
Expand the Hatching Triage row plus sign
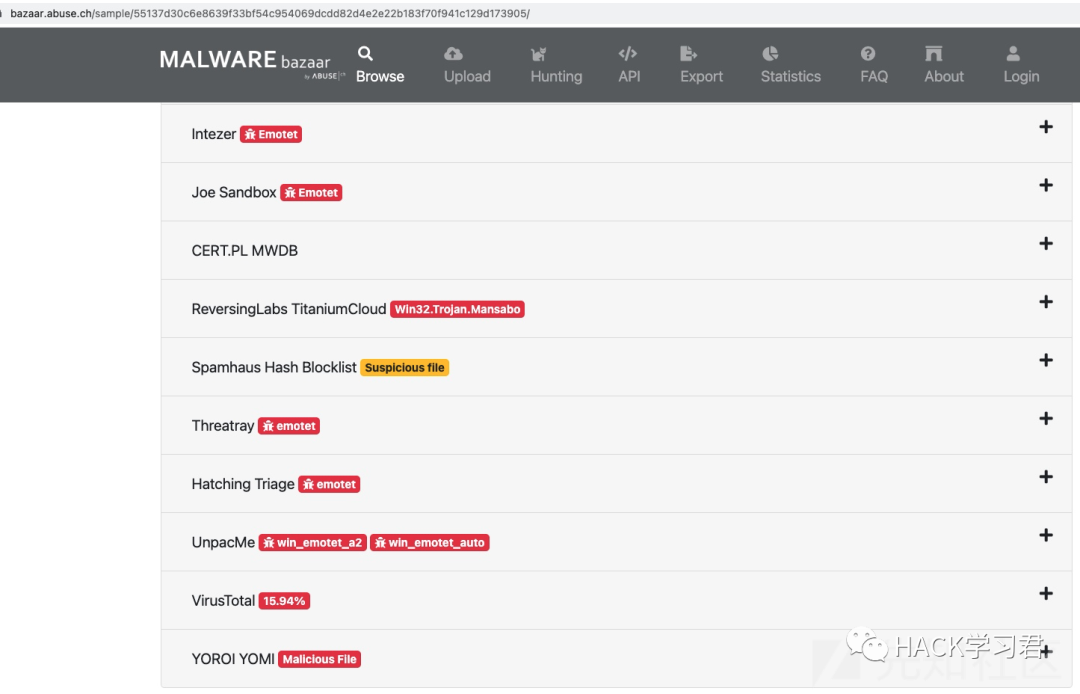tap(1046, 476)
